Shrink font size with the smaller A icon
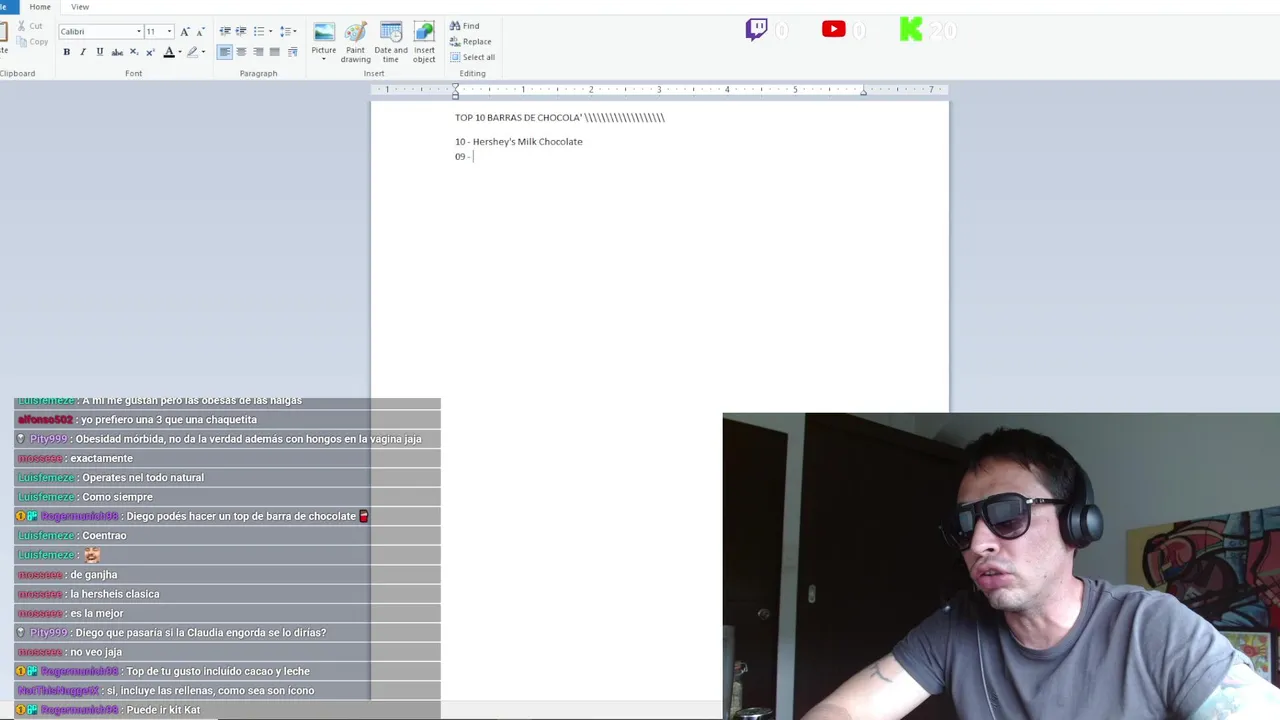1280x720 pixels. coord(200,32)
